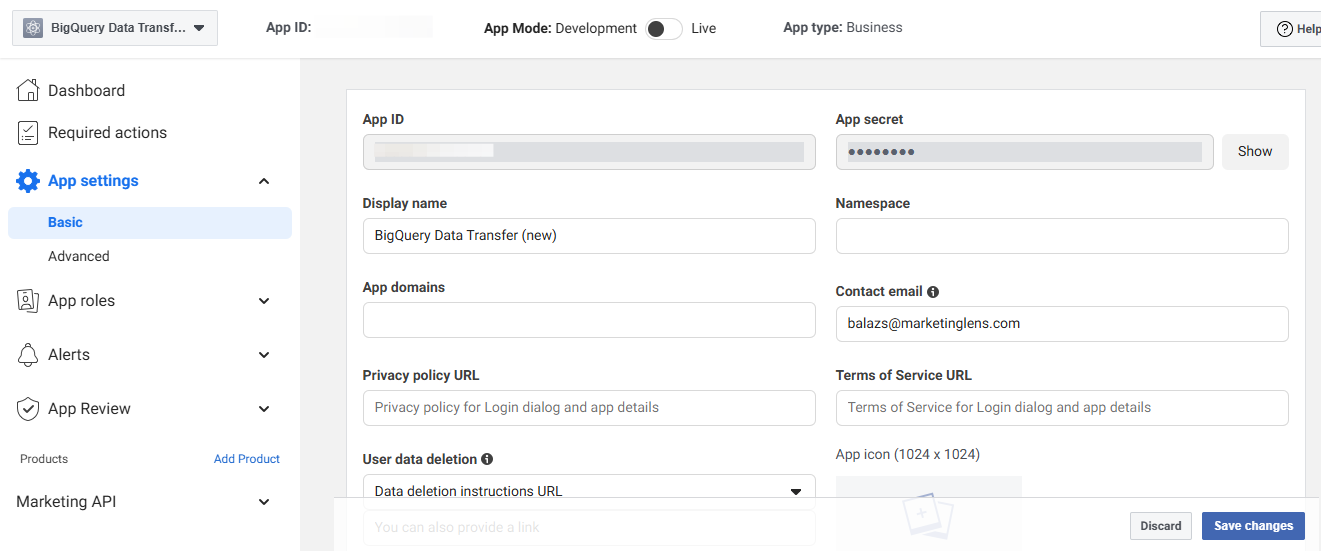Open the Data deletion instructions URL dropdown
This screenshot has width=1321, height=551.
pos(588,490)
